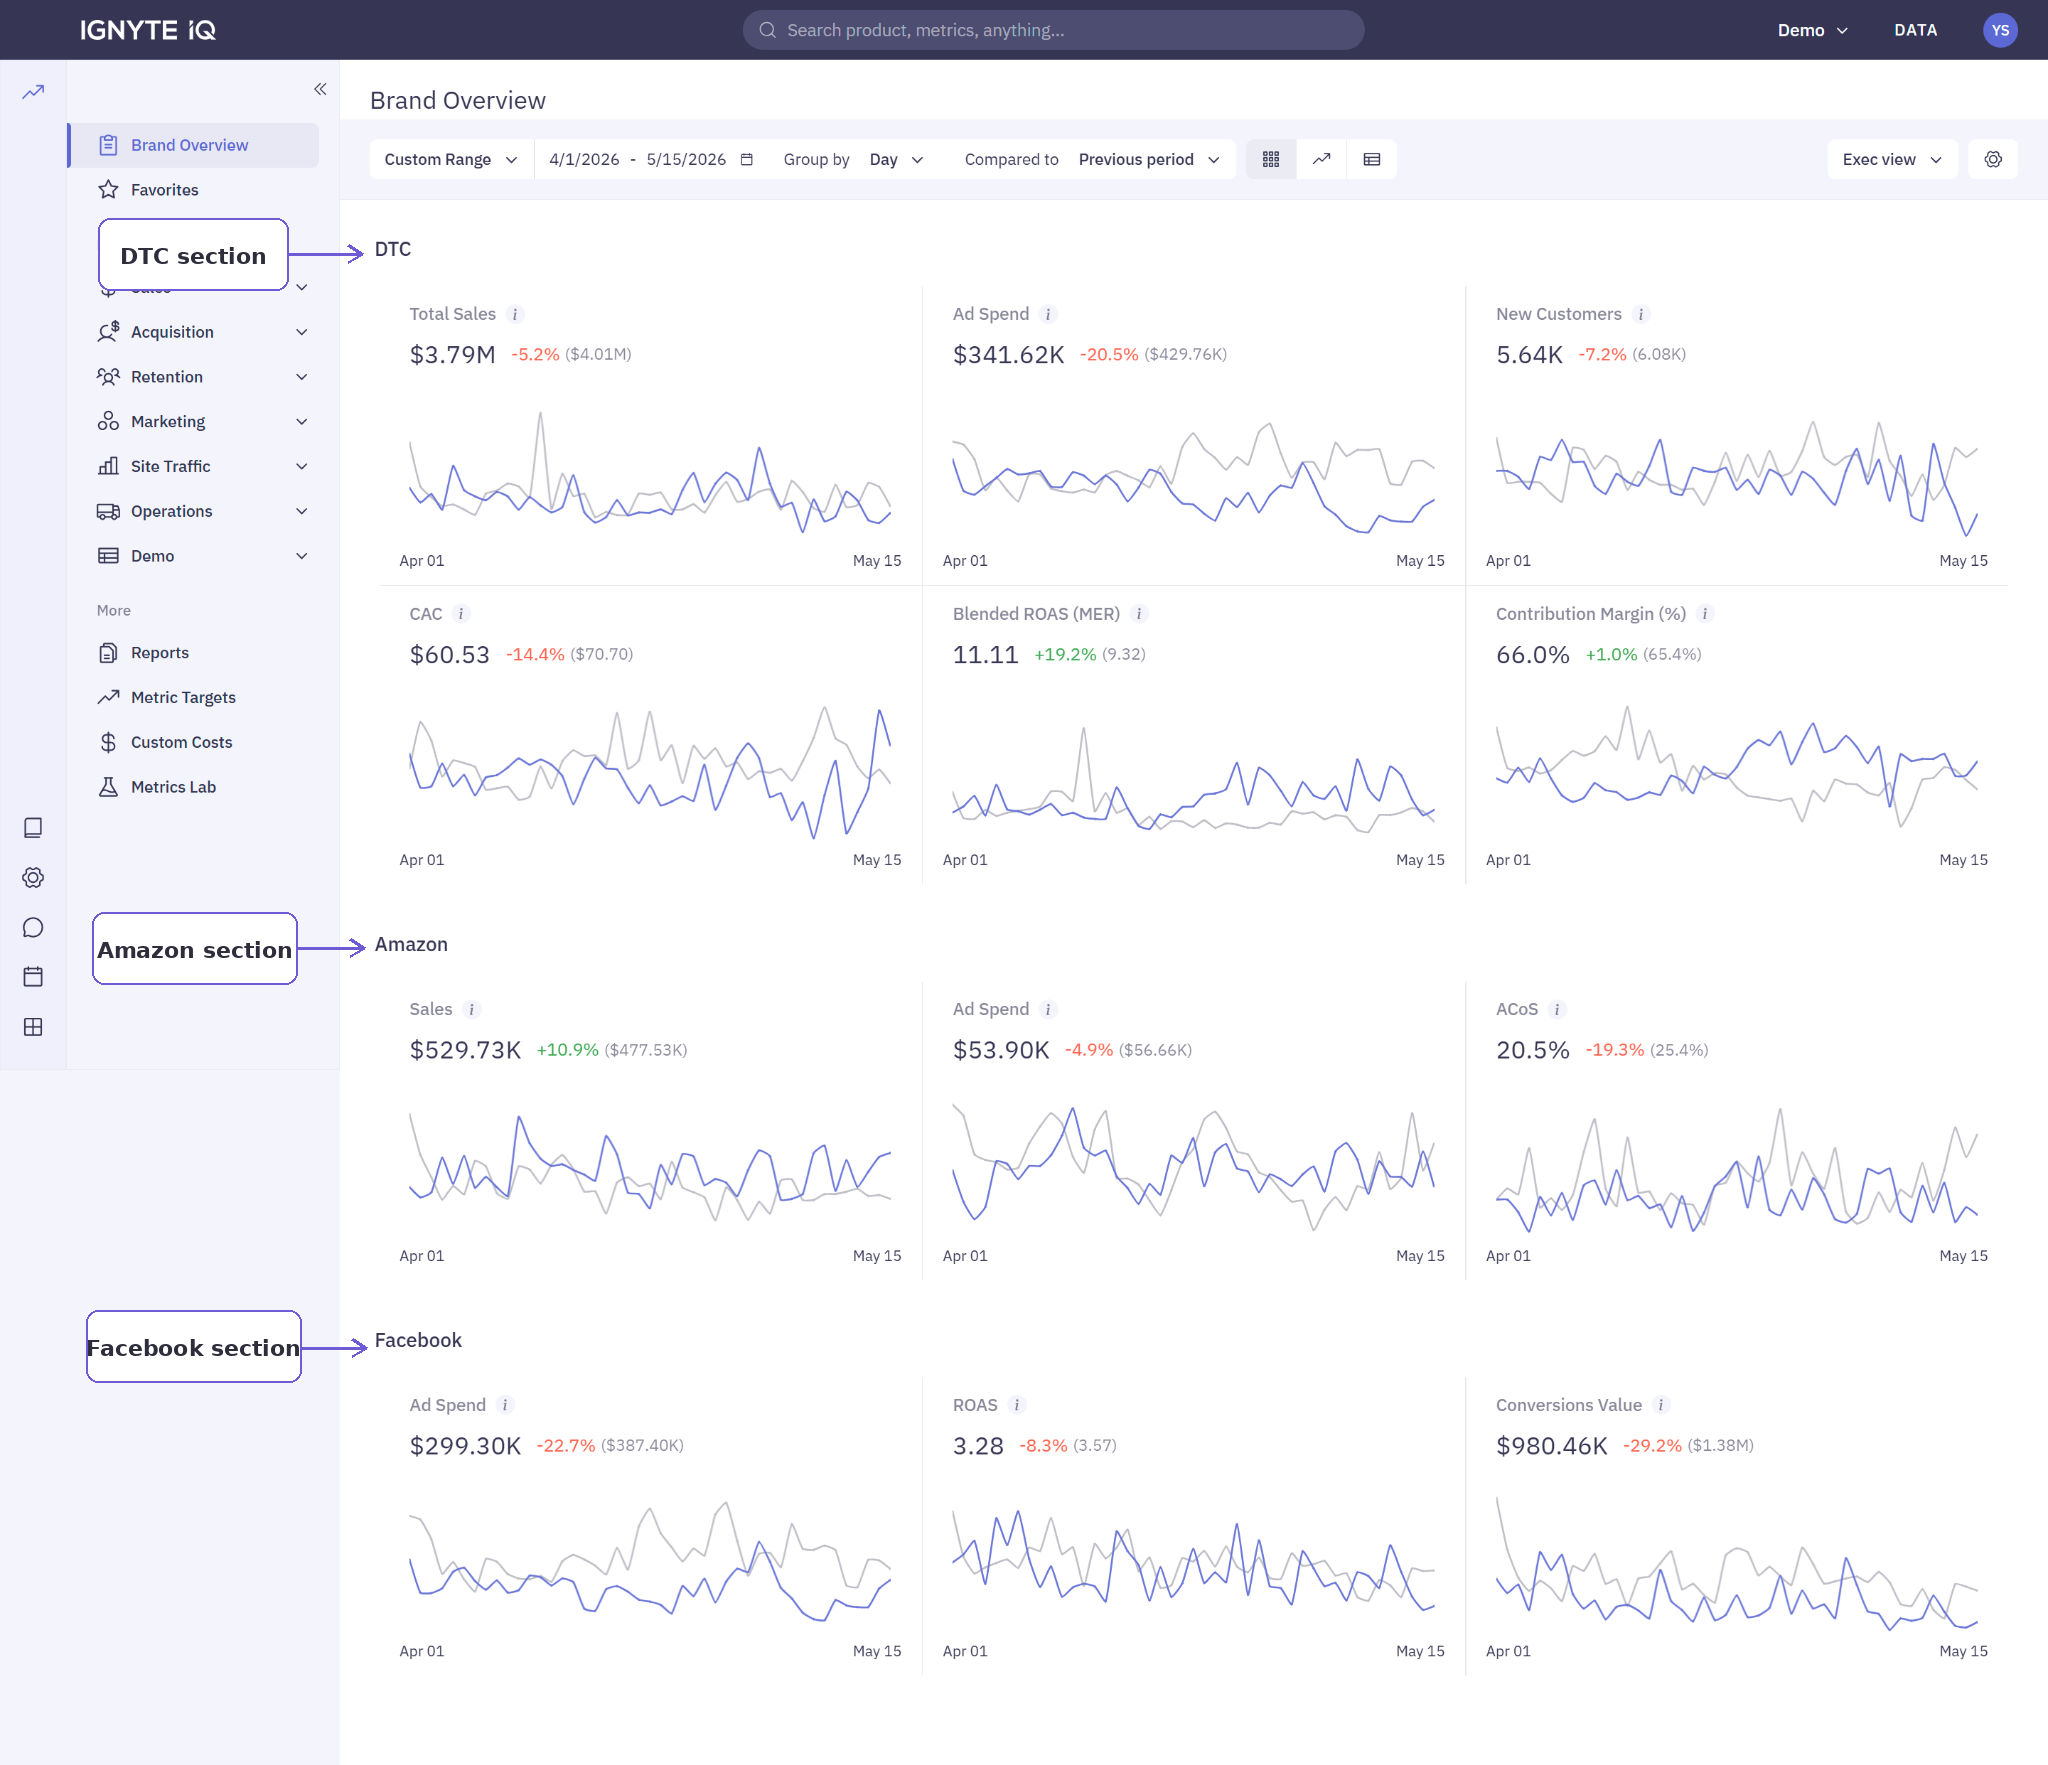2048x1765 pixels.
Task: Open the Exec view dropdown
Action: pyautogui.click(x=1892, y=159)
